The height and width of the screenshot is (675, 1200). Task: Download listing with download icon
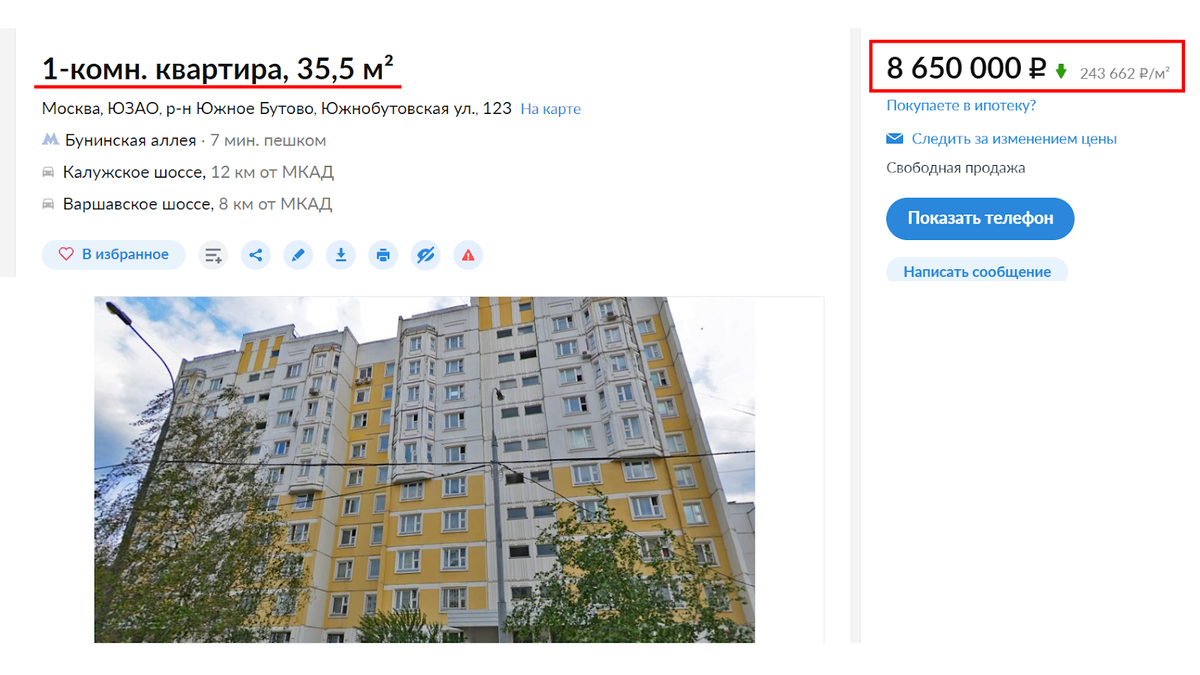click(x=341, y=255)
